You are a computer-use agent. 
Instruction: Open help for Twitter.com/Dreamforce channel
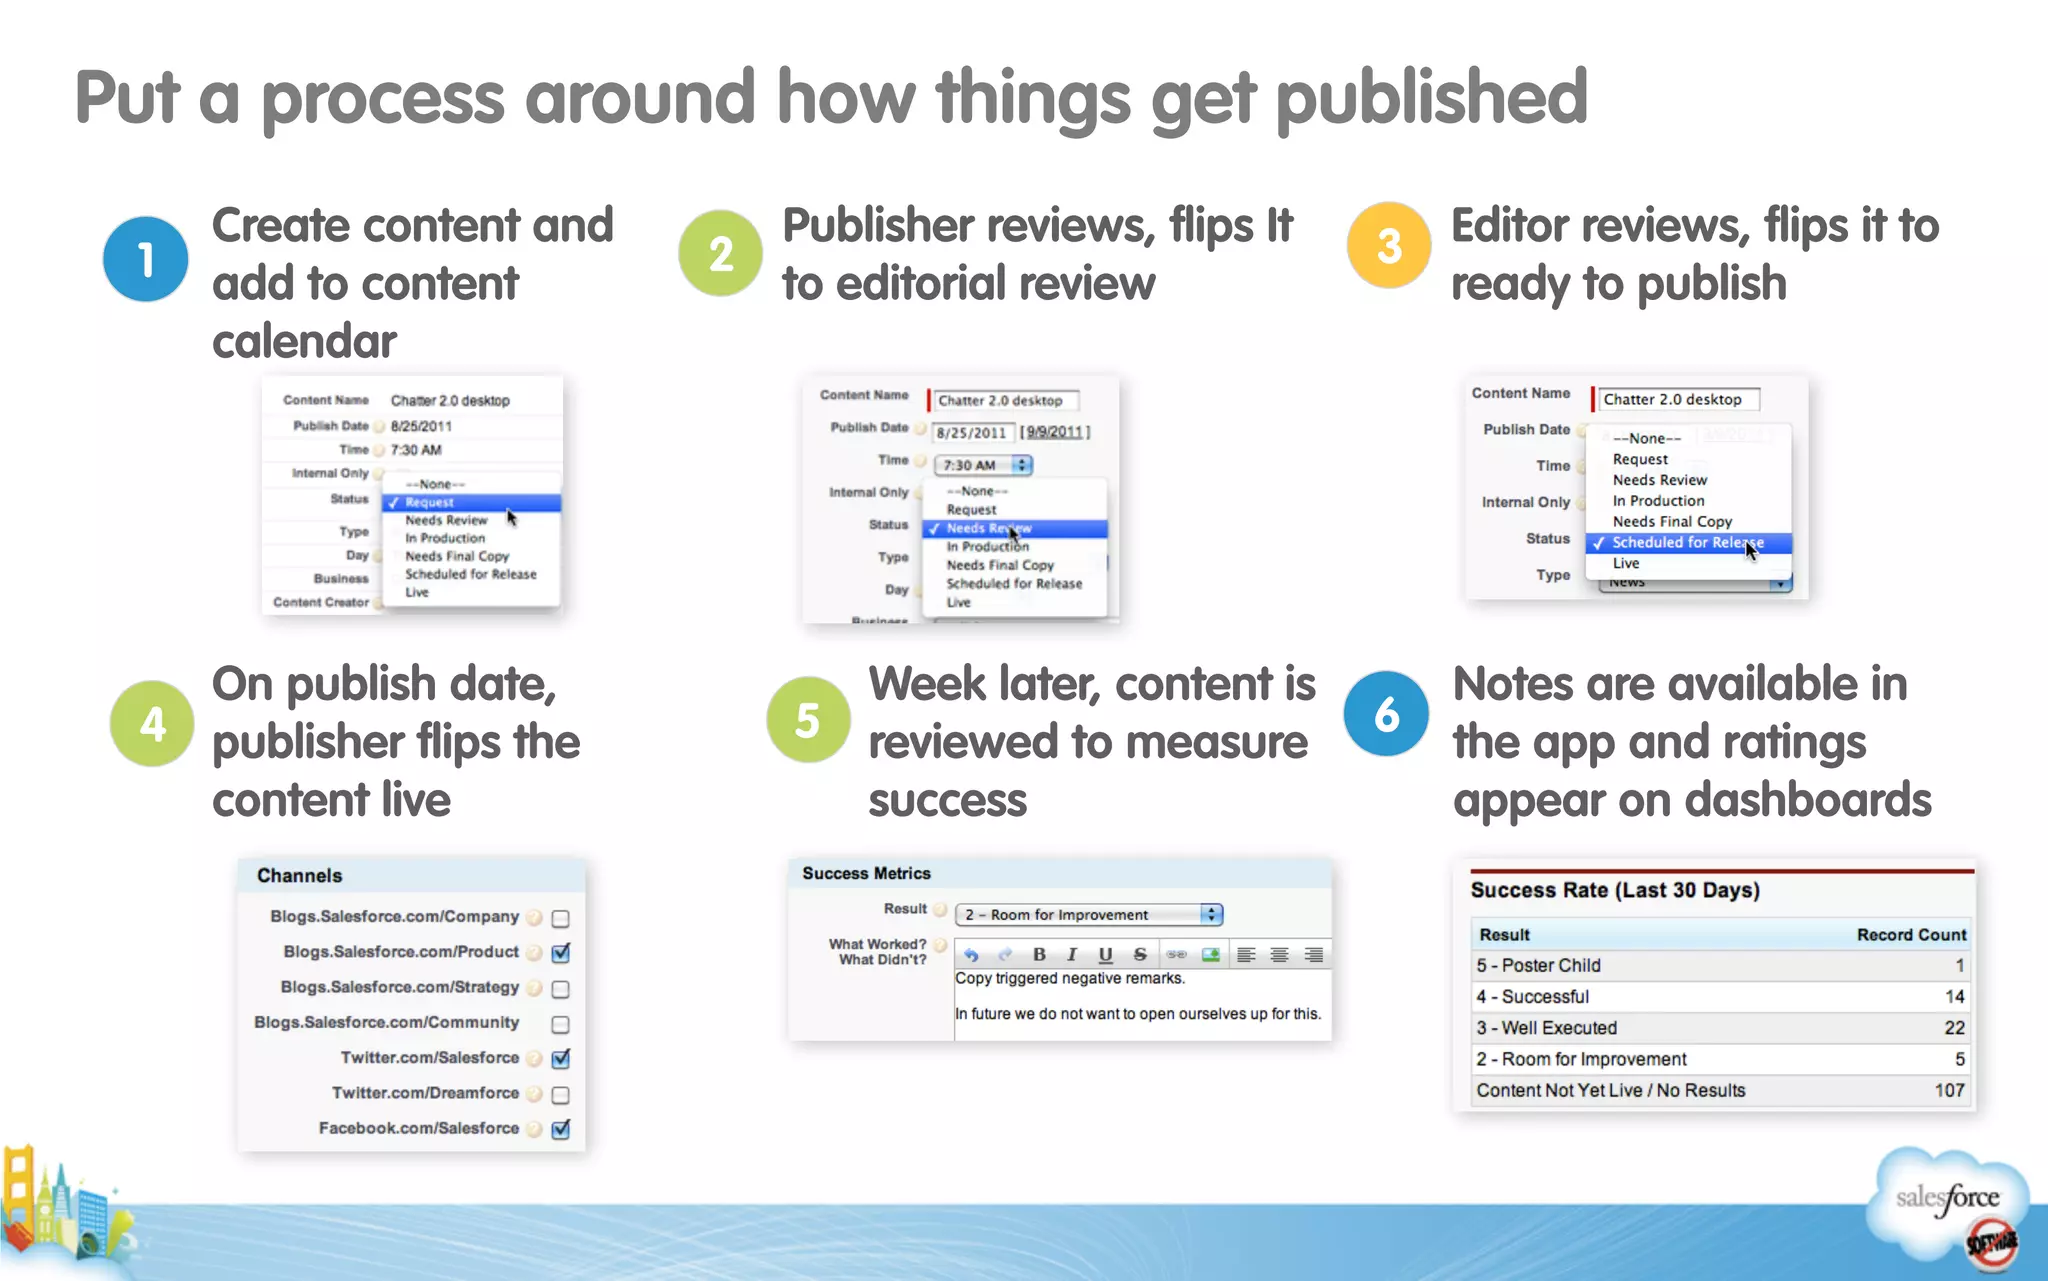(535, 1094)
